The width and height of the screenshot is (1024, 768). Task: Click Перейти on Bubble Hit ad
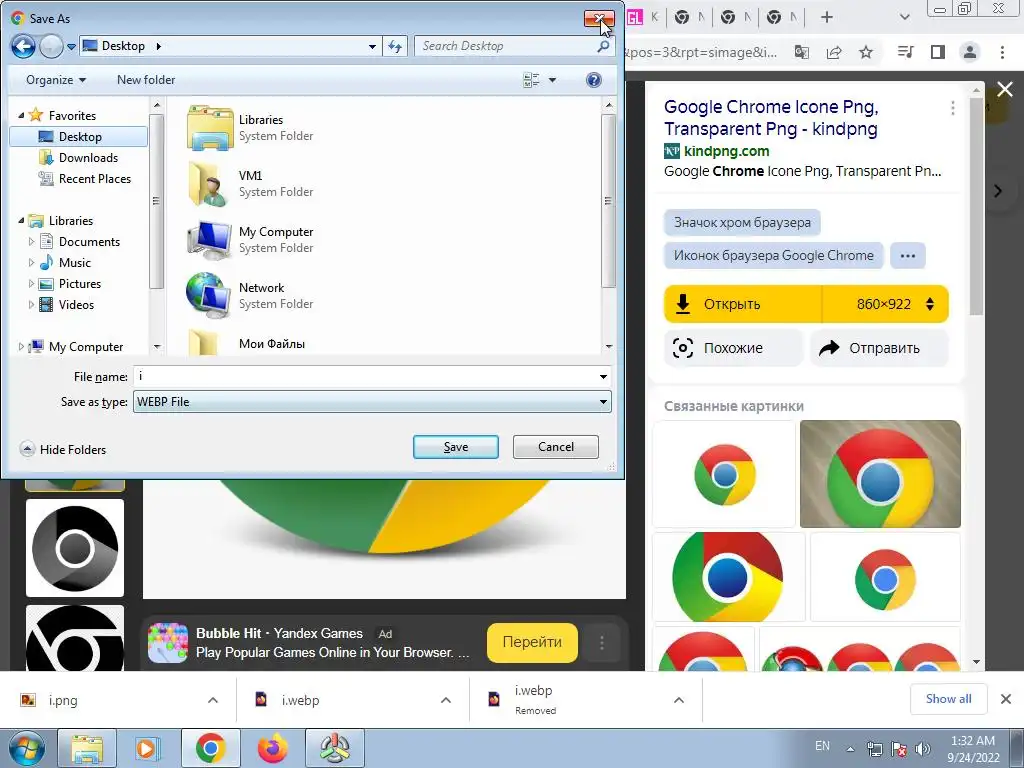coord(532,642)
